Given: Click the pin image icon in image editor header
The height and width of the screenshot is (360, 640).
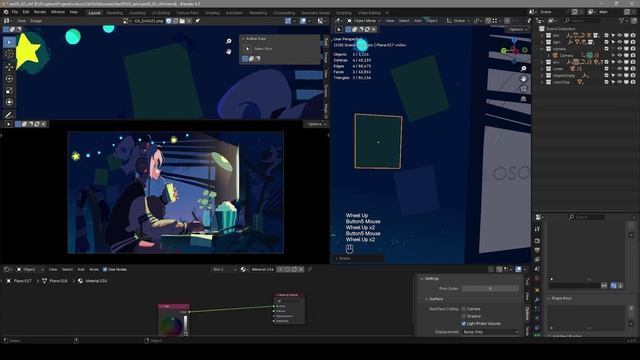Looking at the screenshot, I should [198, 20].
